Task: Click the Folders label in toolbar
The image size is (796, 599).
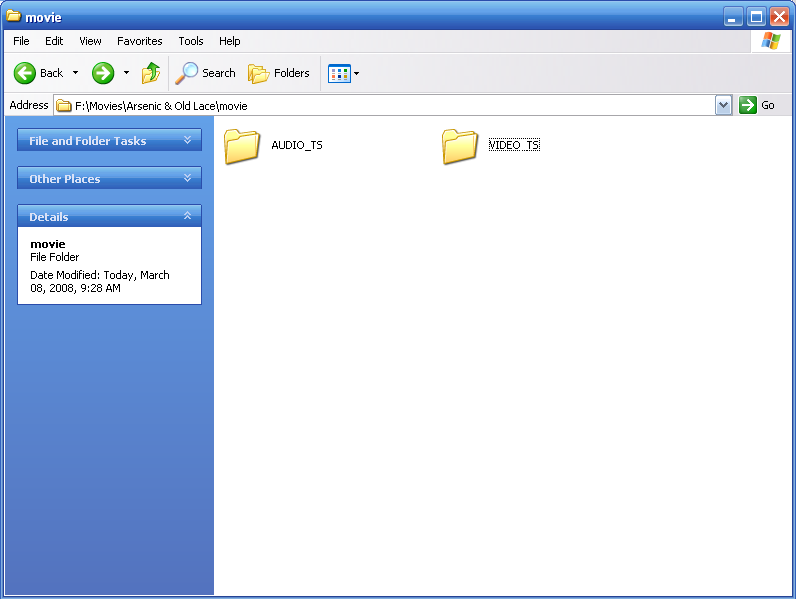Action: click(291, 73)
